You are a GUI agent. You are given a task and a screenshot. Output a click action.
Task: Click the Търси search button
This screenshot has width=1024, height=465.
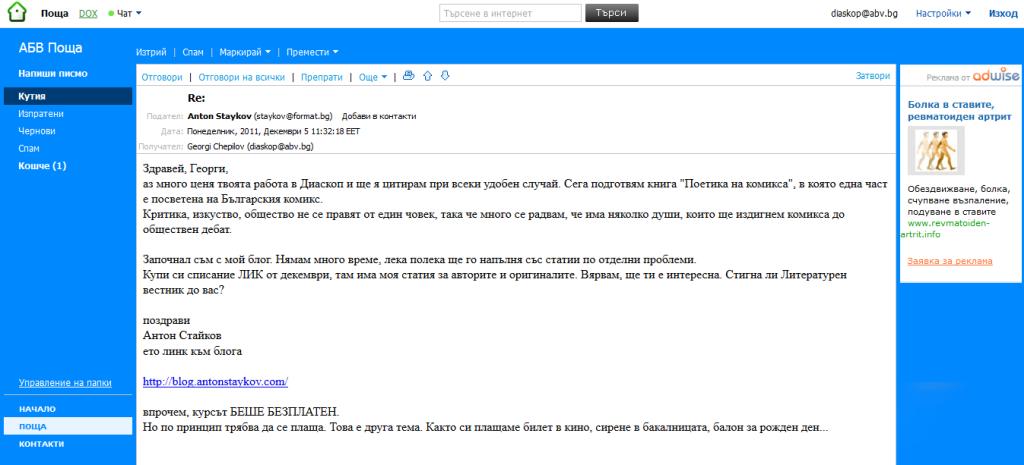(x=611, y=13)
